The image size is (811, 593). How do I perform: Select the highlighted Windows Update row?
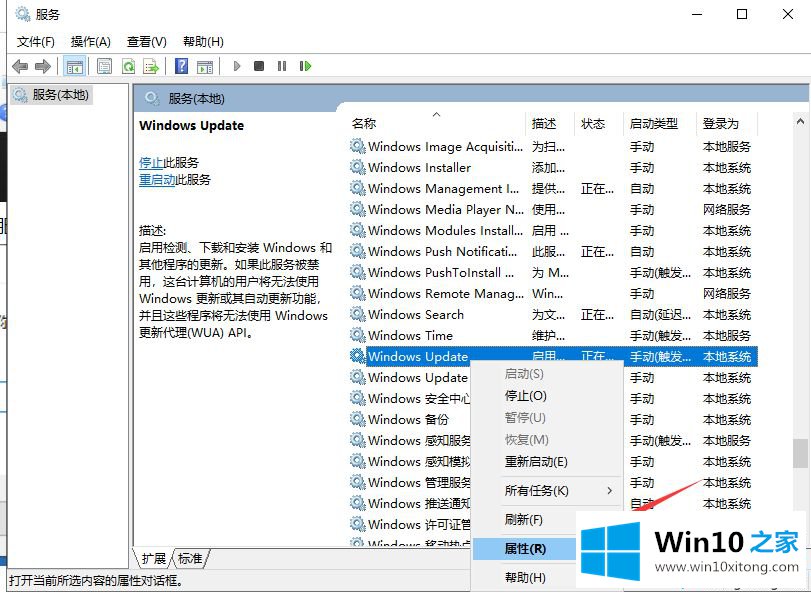click(x=552, y=356)
